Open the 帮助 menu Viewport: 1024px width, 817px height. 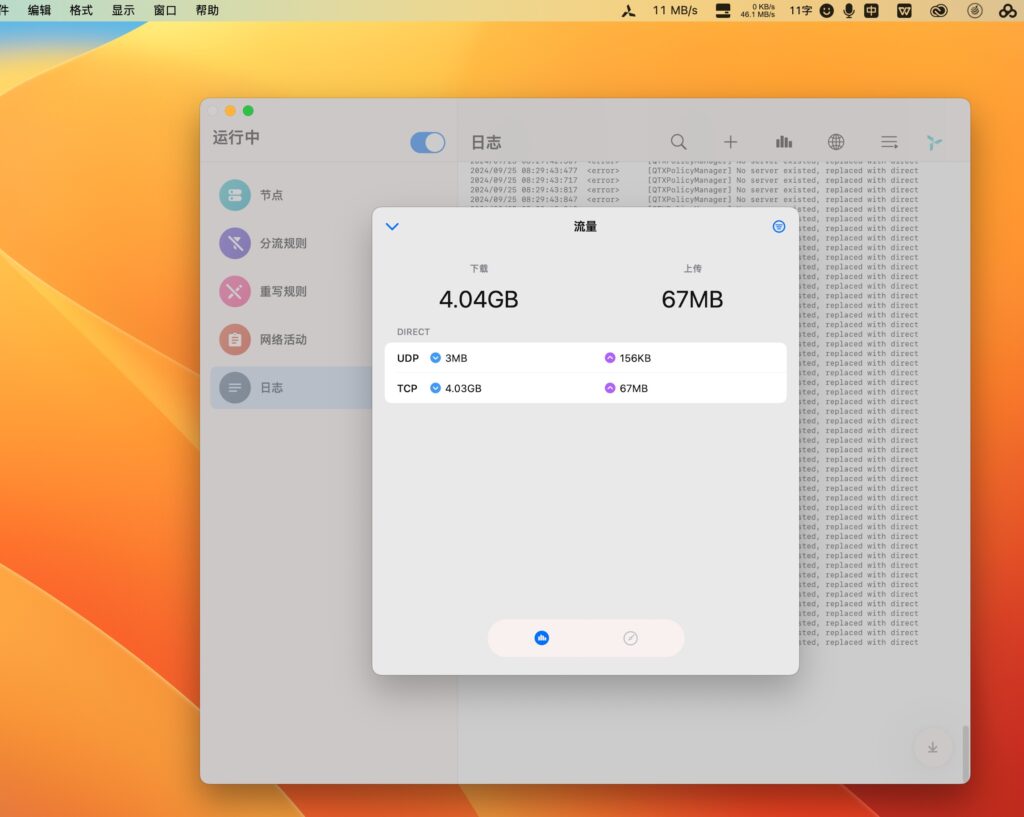coord(207,10)
